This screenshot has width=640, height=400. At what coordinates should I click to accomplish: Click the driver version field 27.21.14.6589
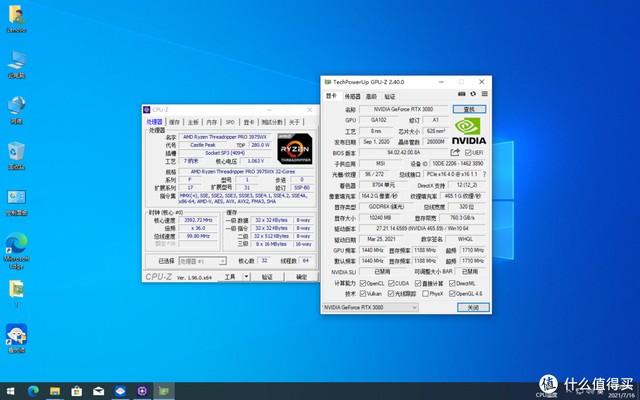click(x=422, y=228)
